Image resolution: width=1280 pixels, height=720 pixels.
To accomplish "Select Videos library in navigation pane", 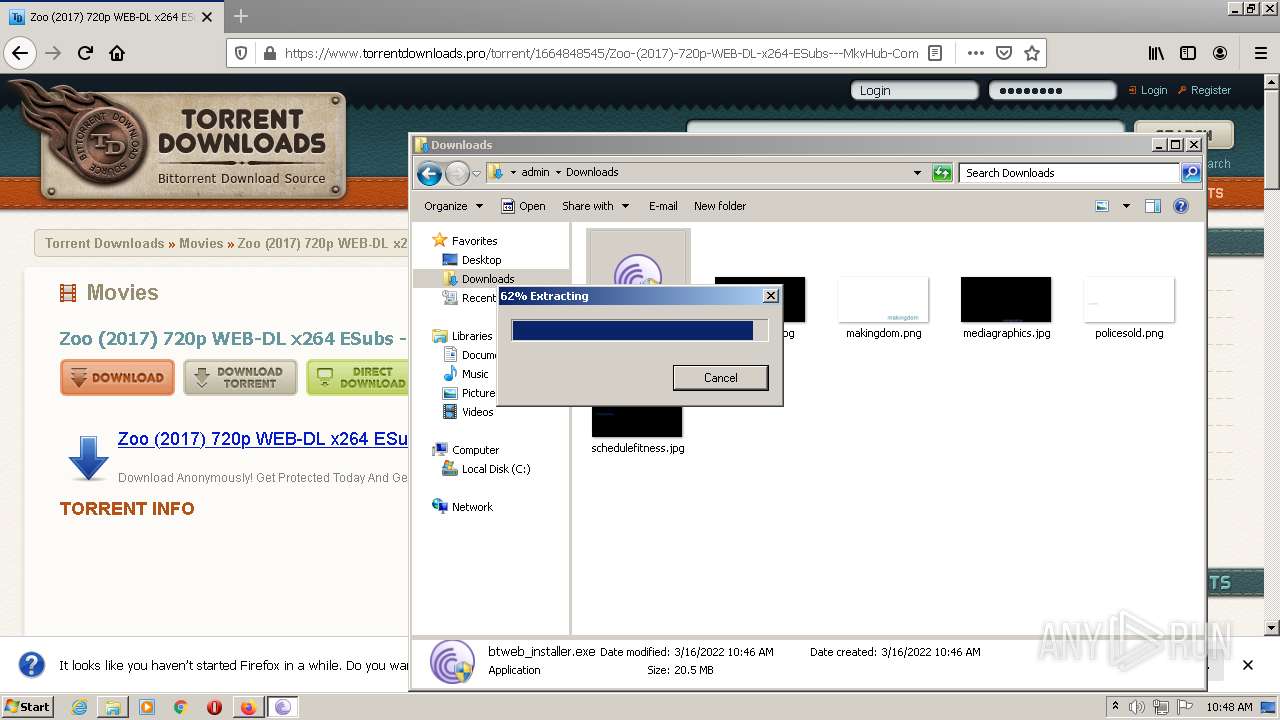I will 468,412.
